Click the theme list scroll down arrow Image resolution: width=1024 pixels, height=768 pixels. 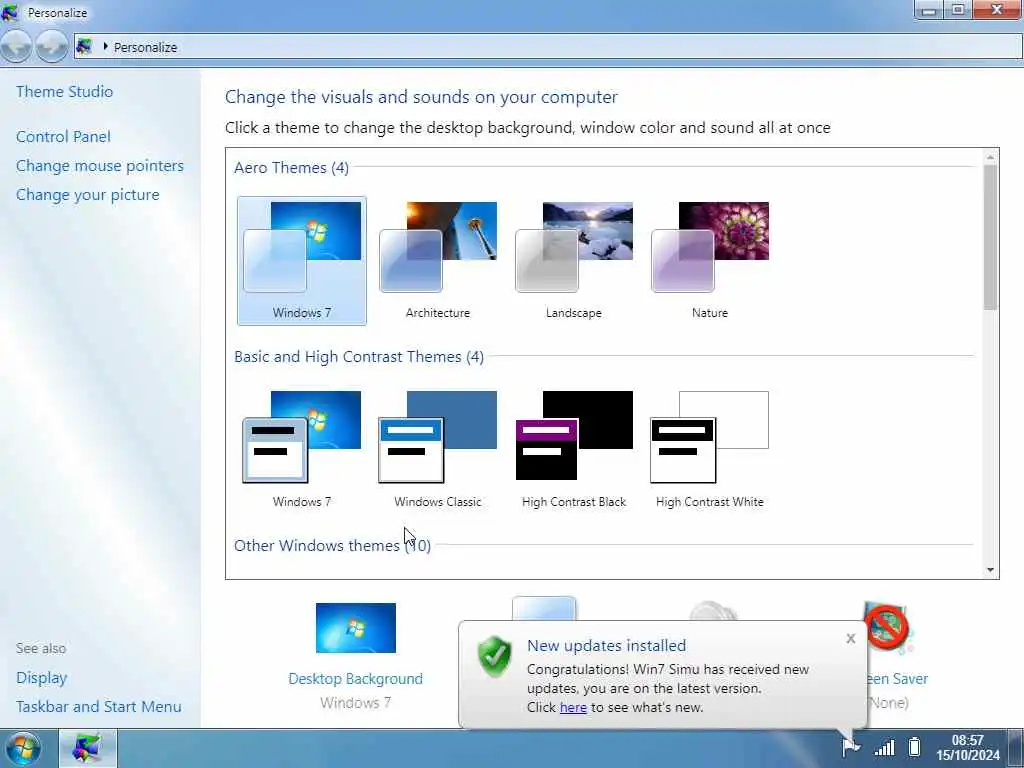(x=990, y=570)
